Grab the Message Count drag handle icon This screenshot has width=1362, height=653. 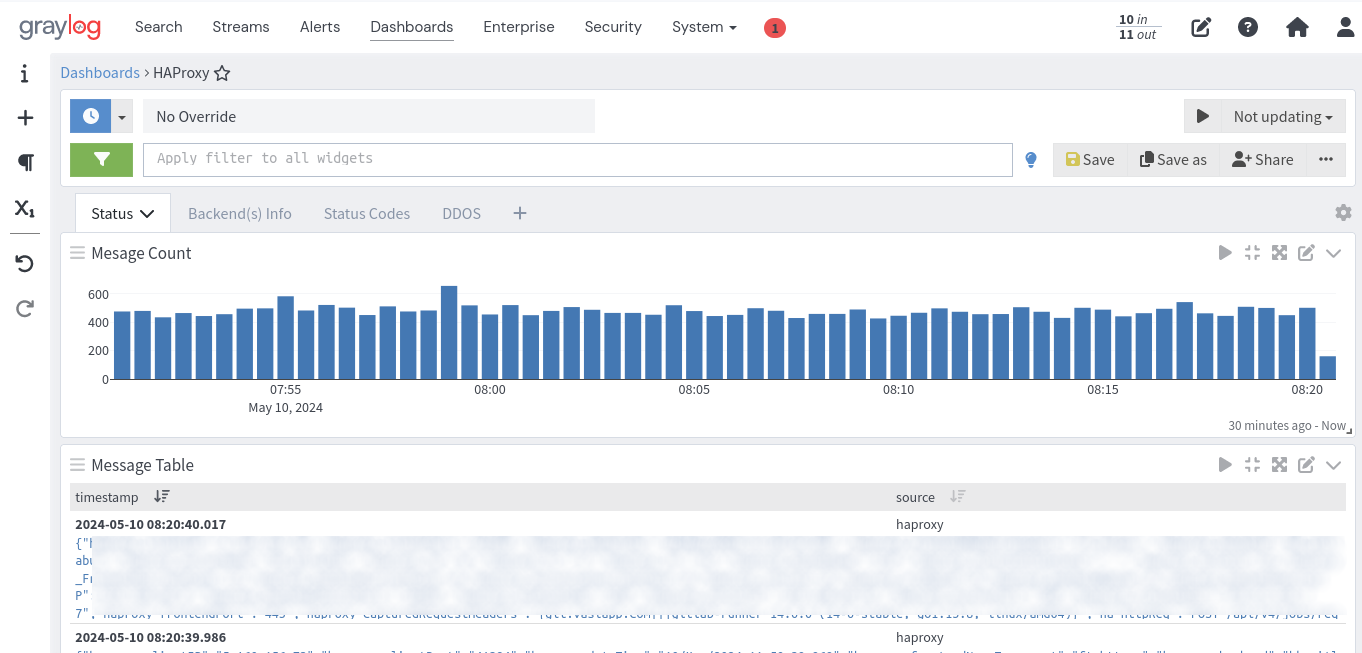tap(77, 254)
